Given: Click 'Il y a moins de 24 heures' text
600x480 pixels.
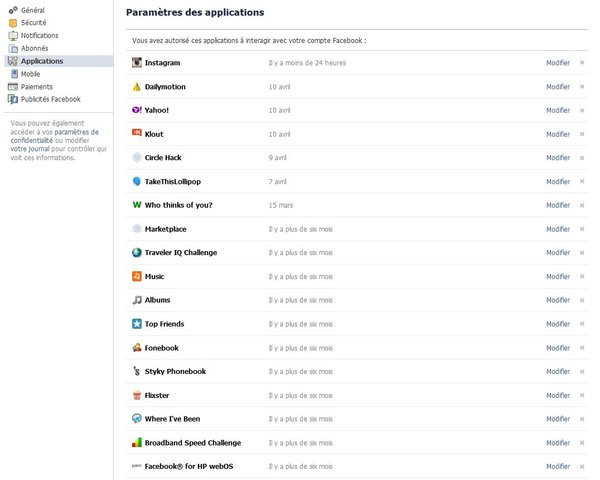Looking at the screenshot, I should (x=307, y=63).
